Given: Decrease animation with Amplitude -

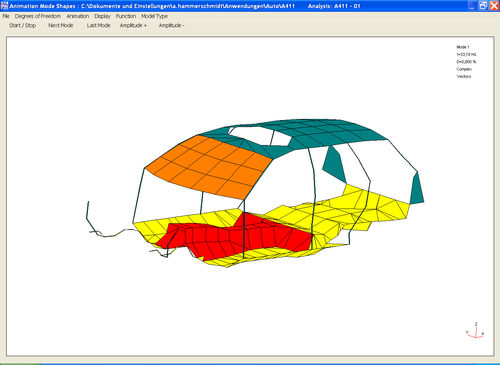Looking at the screenshot, I should tap(171, 25).
